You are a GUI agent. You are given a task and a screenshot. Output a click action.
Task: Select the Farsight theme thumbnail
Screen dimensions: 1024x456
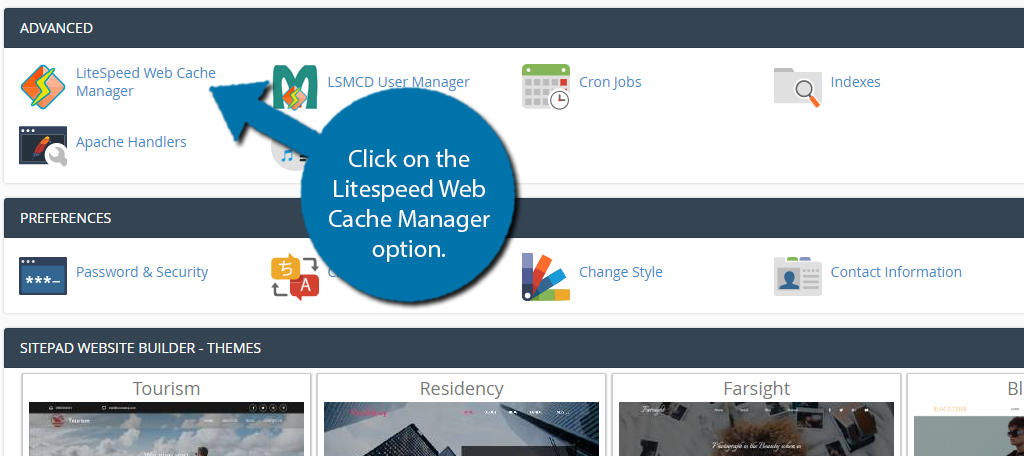pyautogui.click(x=756, y=429)
